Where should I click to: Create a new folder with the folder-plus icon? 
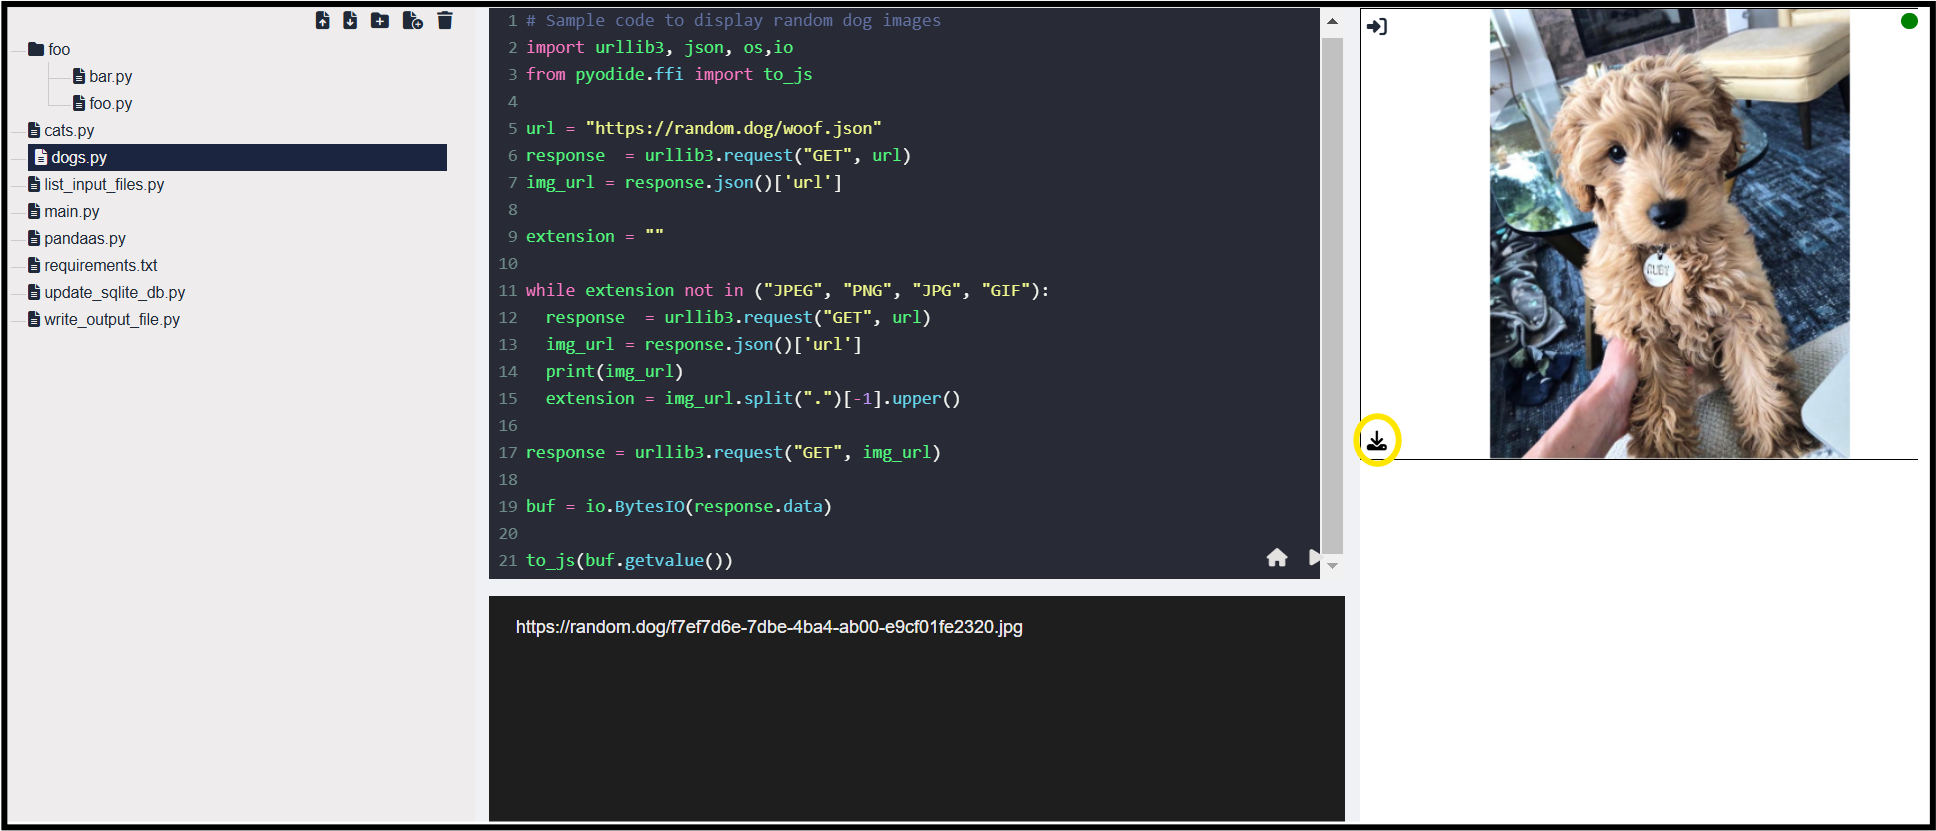tap(380, 21)
